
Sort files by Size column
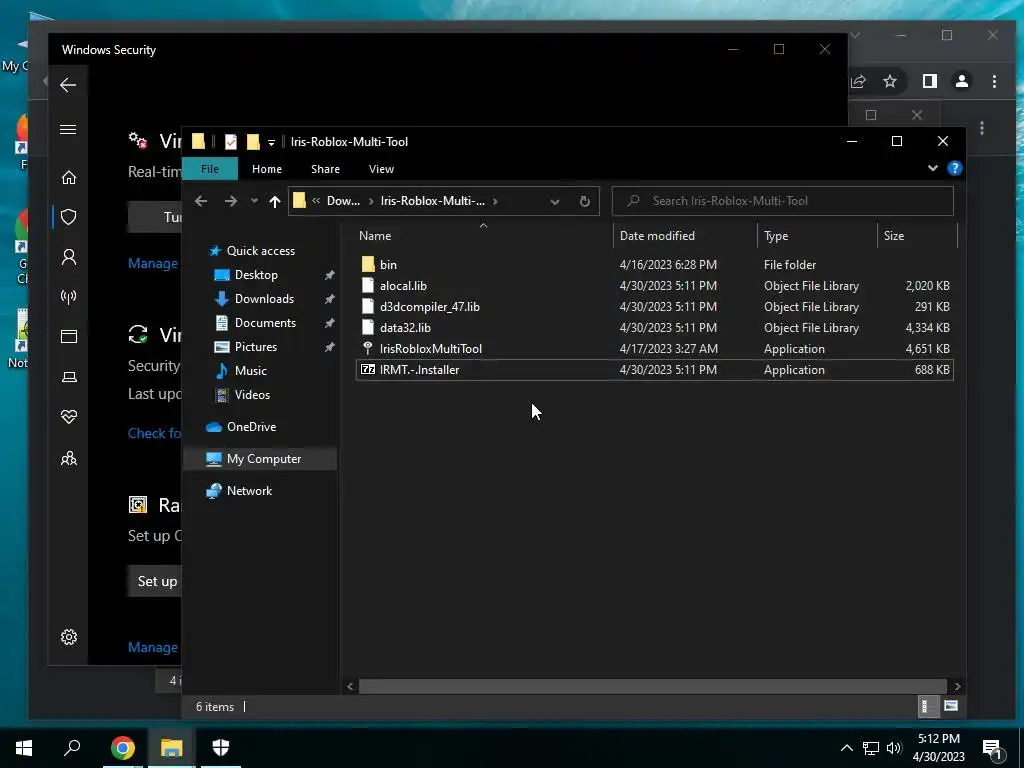917,236
